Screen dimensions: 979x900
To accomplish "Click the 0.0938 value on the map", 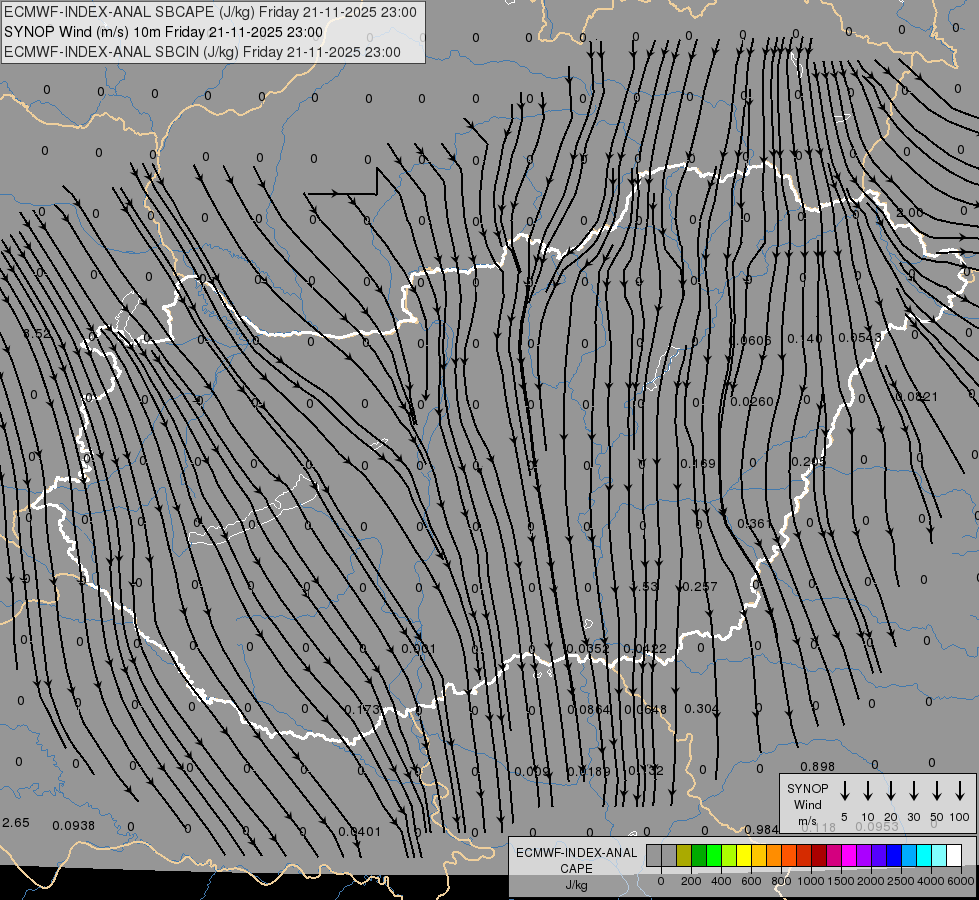I will pos(74,826).
